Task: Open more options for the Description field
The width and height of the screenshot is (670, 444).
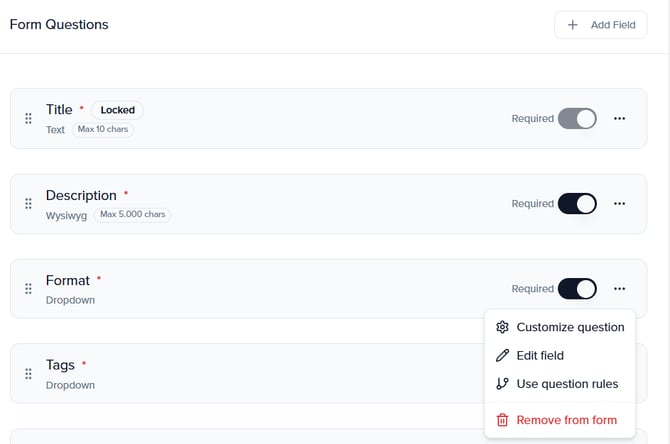Action: point(620,204)
